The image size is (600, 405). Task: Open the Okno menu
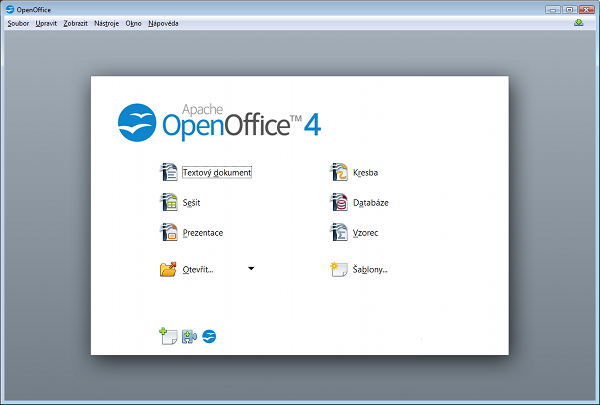click(x=134, y=23)
